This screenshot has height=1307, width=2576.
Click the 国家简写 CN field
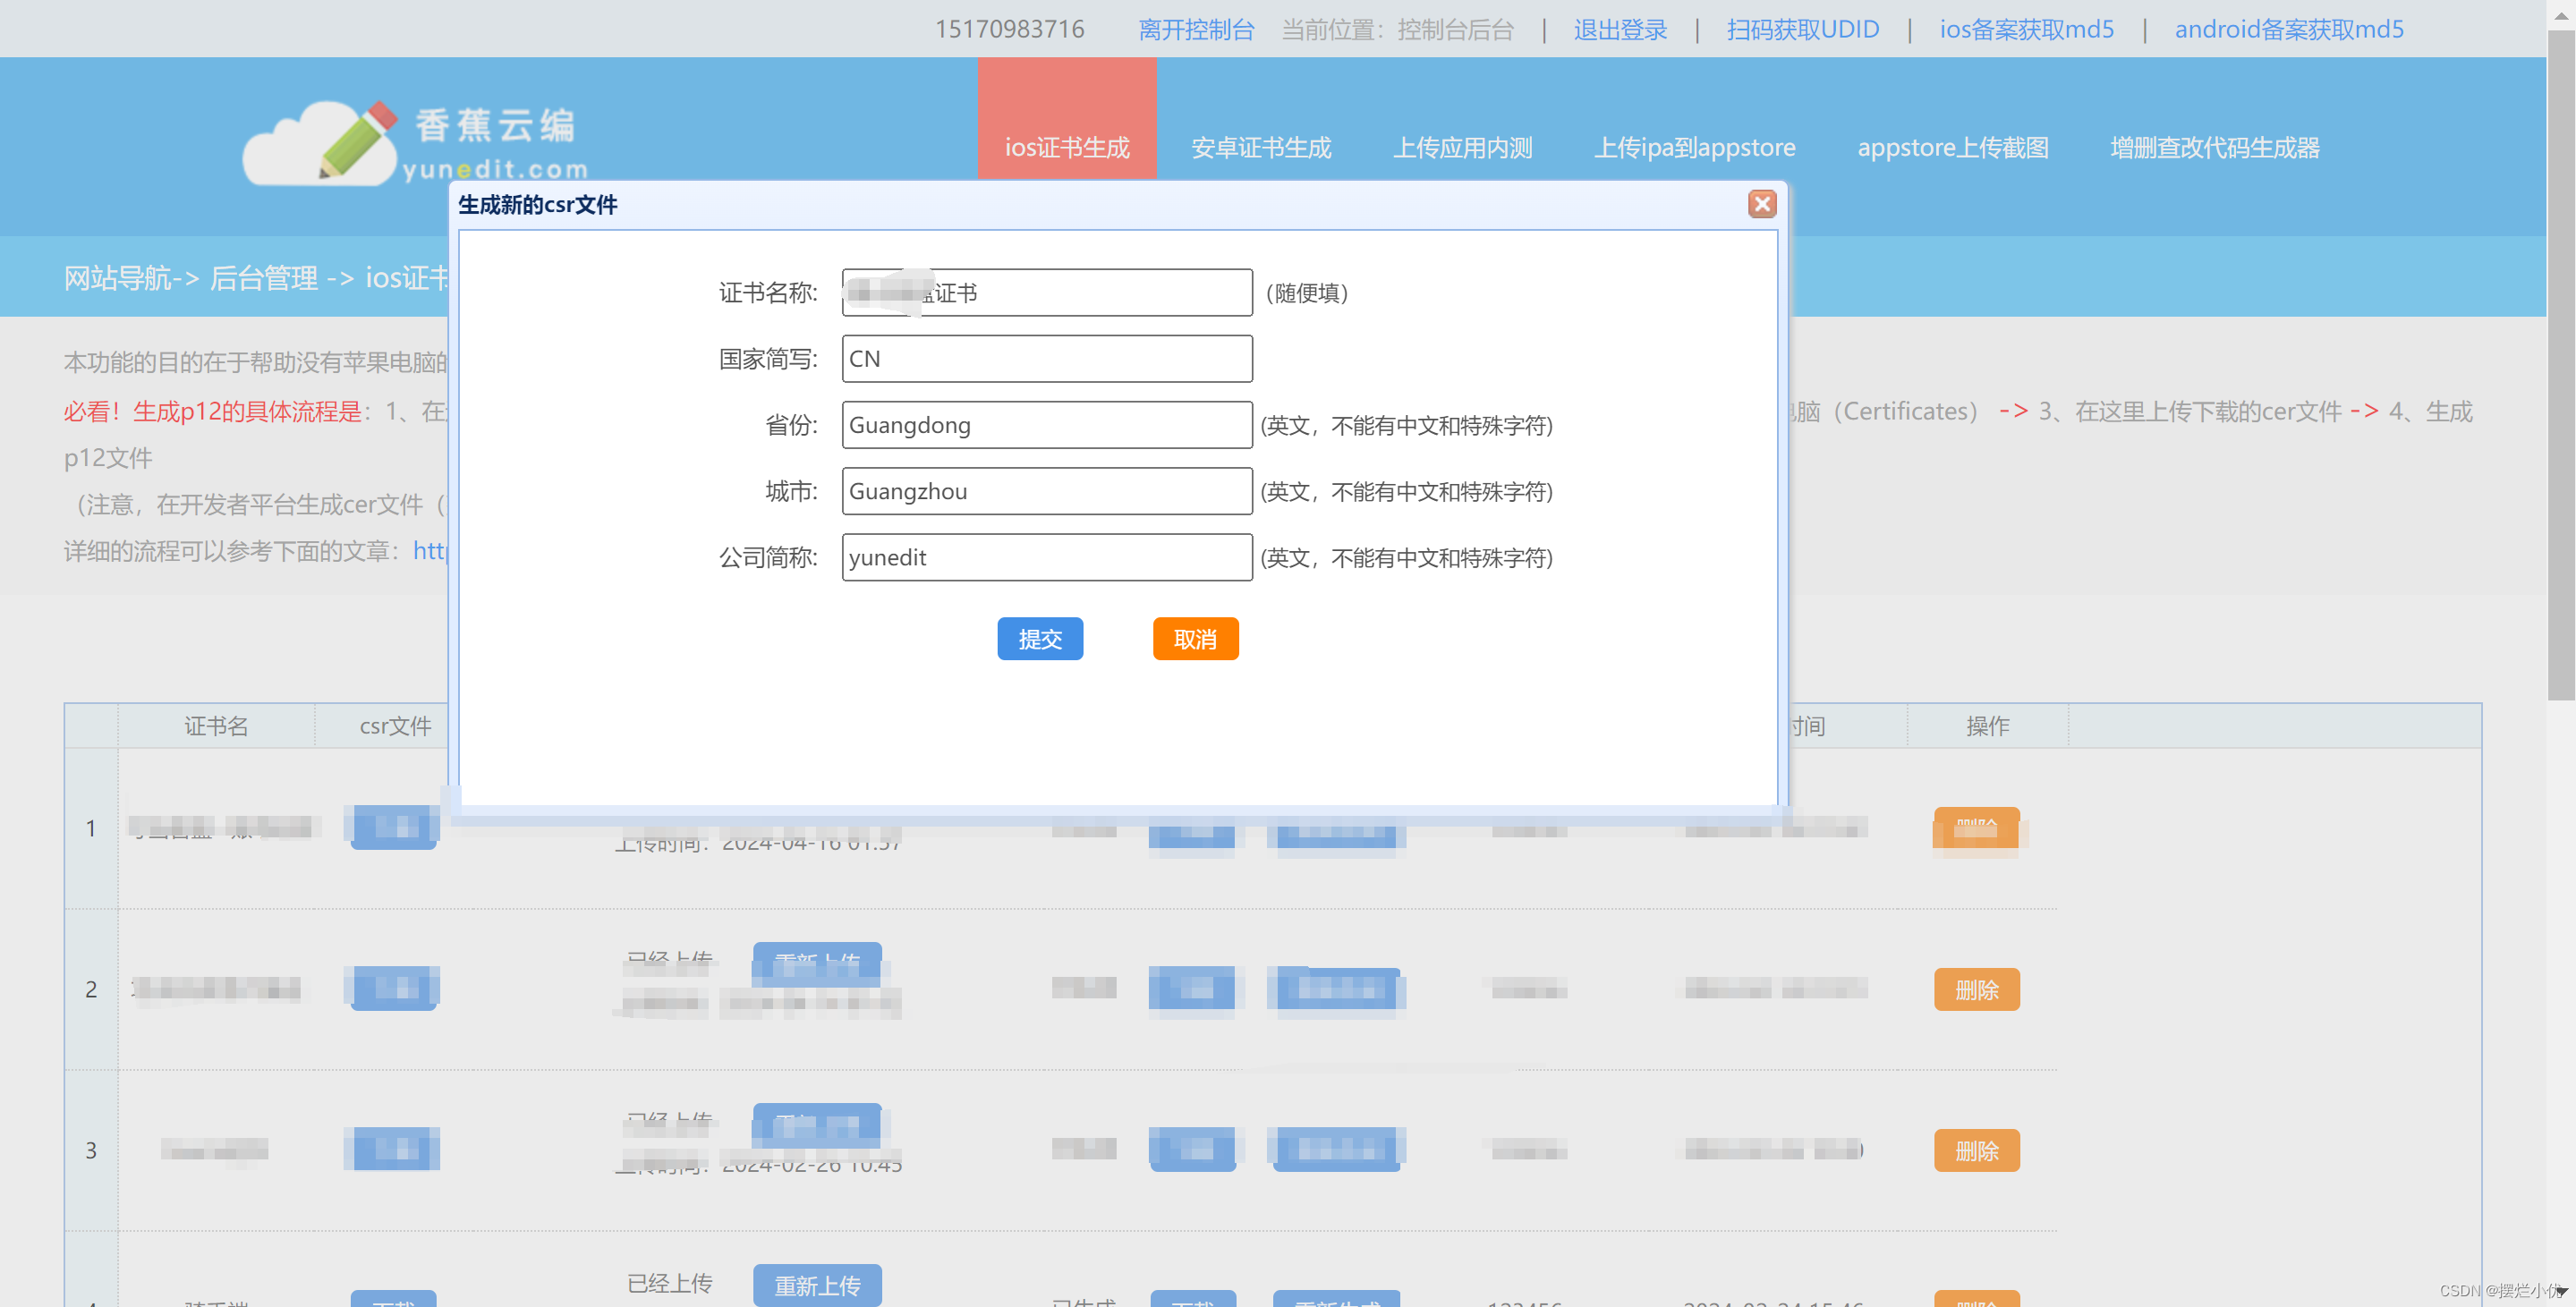tap(1046, 359)
